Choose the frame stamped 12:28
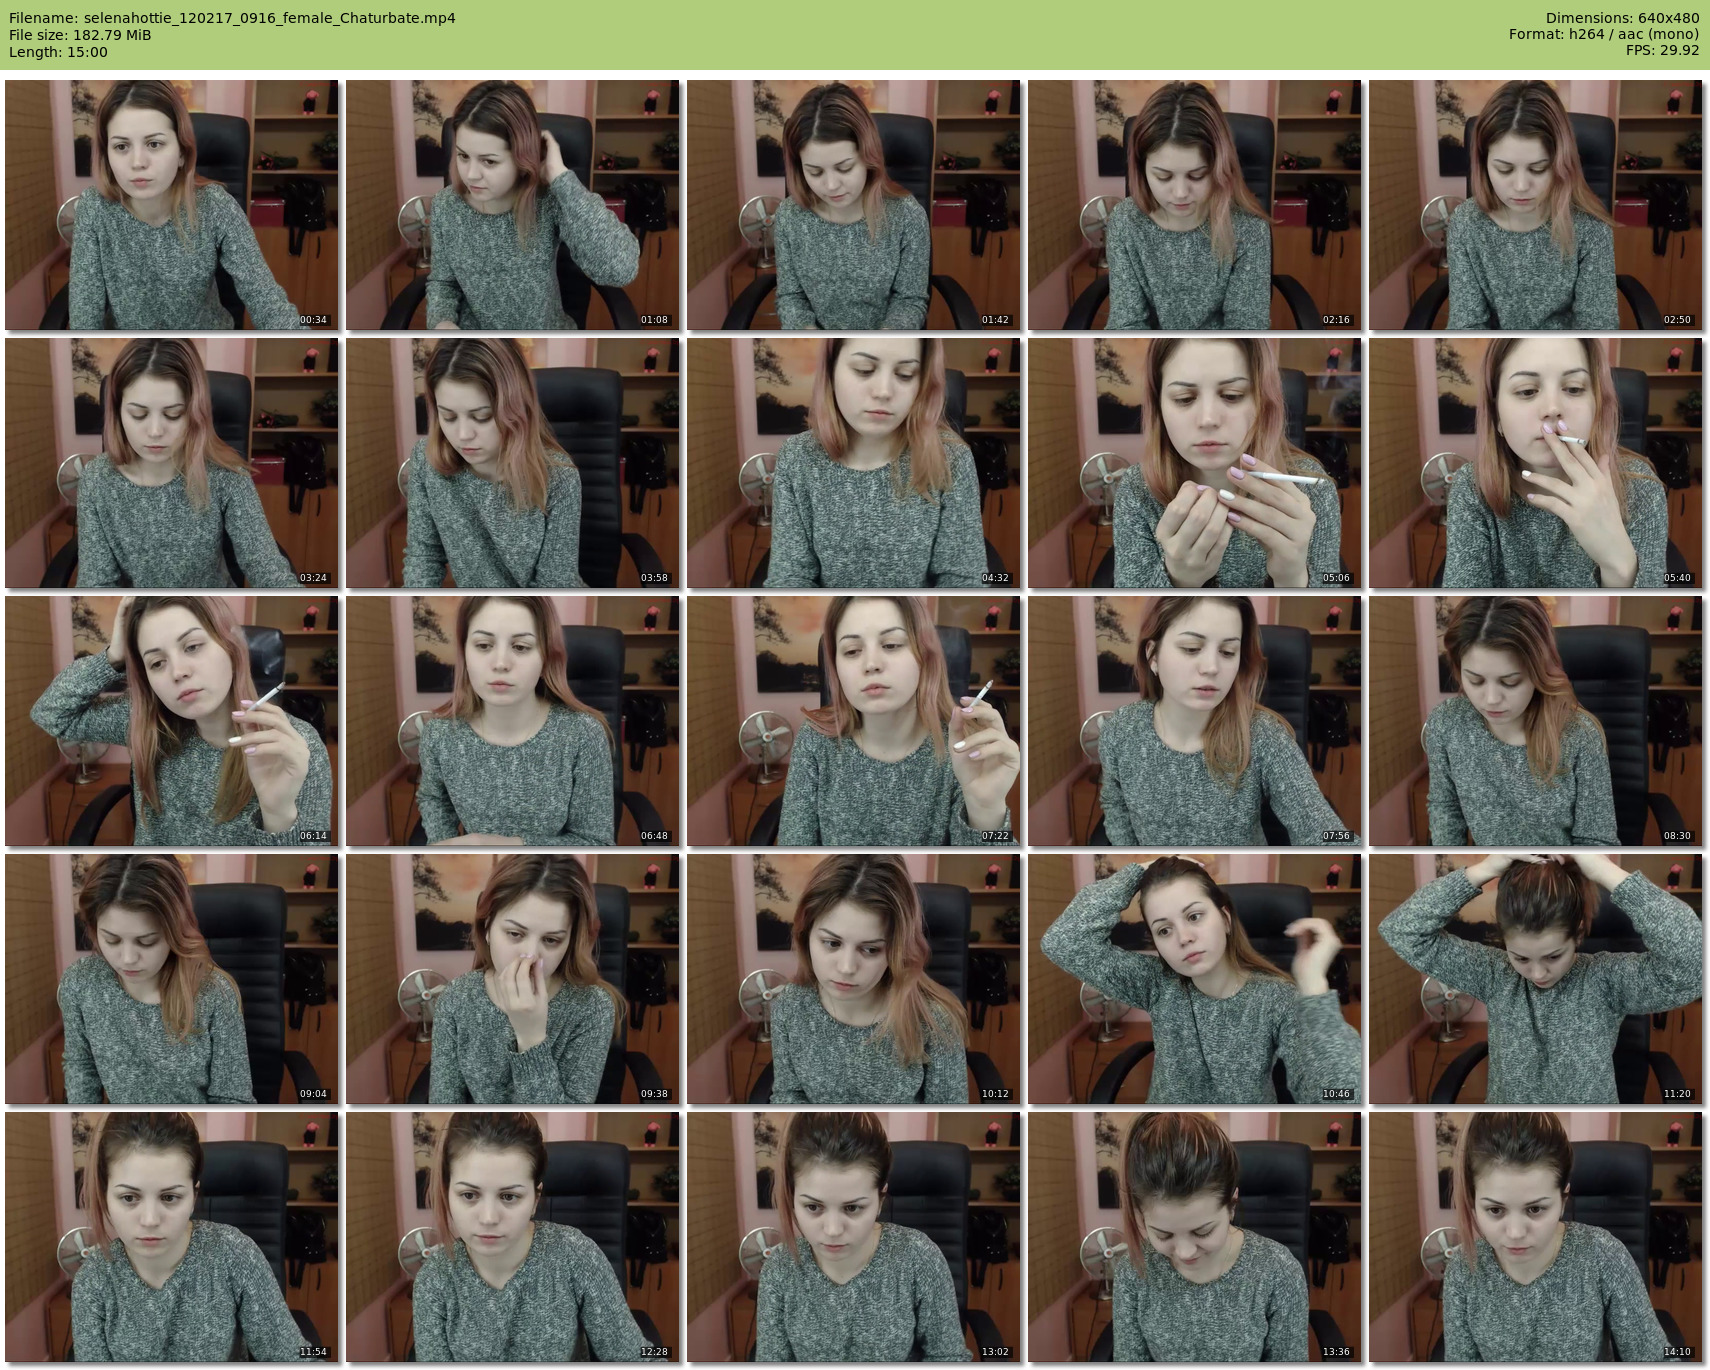The image size is (1710, 1370). [513, 1237]
